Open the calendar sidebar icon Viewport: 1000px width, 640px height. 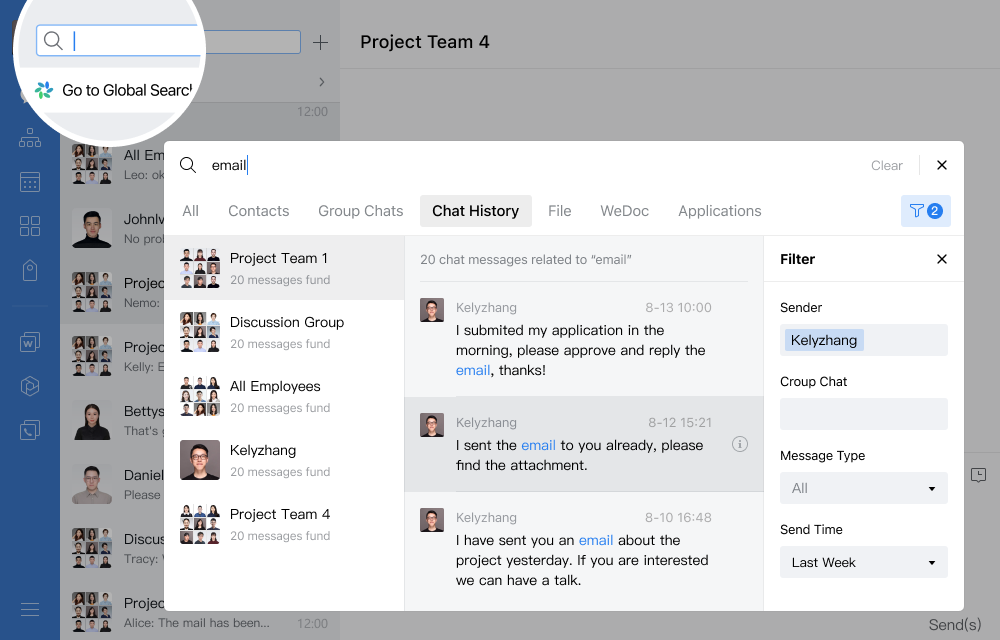pyautogui.click(x=30, y=182)
